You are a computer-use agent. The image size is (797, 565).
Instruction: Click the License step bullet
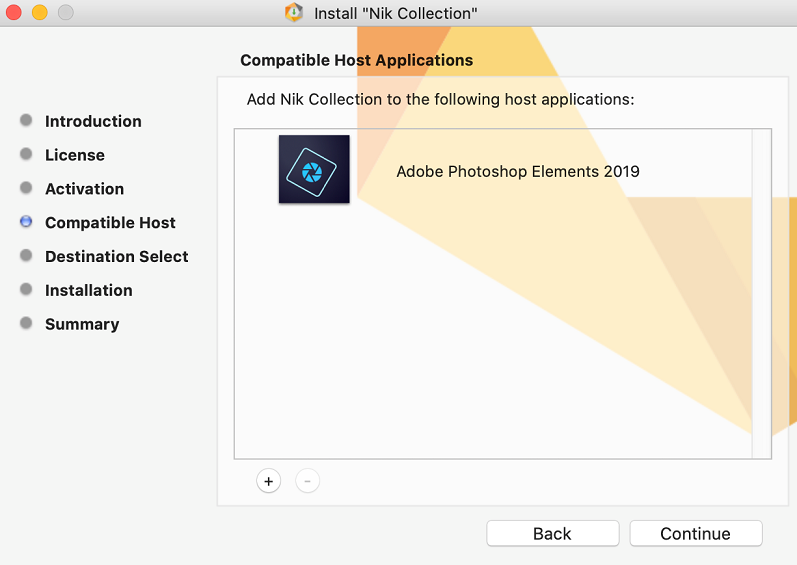[x=26, y=155]
